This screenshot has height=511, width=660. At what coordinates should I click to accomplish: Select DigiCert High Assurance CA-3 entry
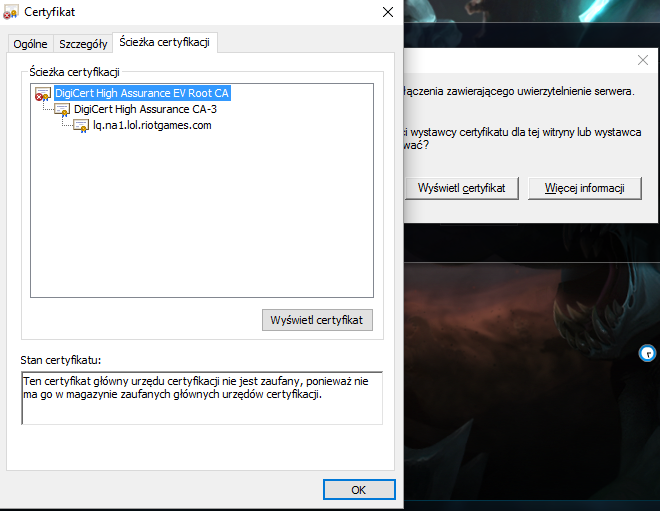click(145, 109)
